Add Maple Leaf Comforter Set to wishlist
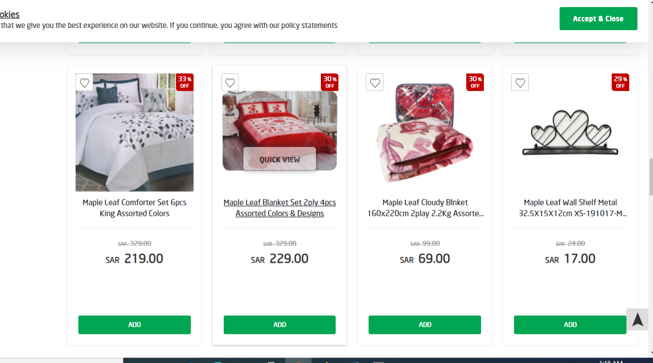Viewport: 653px width, 363px height. pos(85,82)
